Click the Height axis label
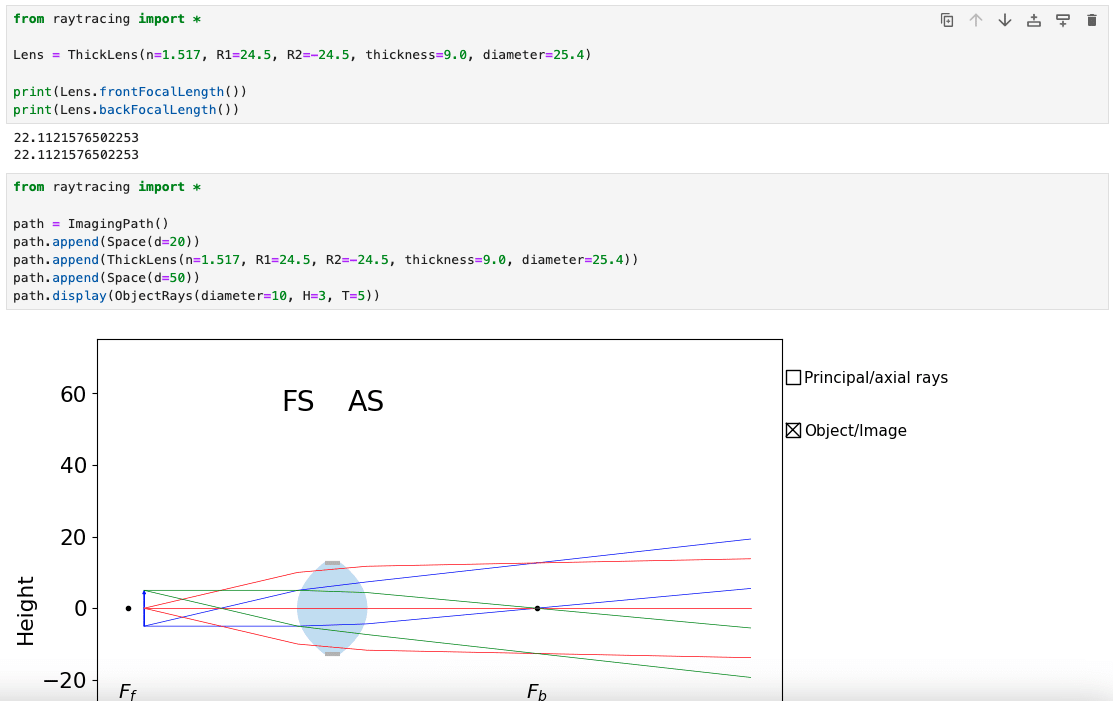This screenshot has height=701, width=1113. [x=26, y=611]
